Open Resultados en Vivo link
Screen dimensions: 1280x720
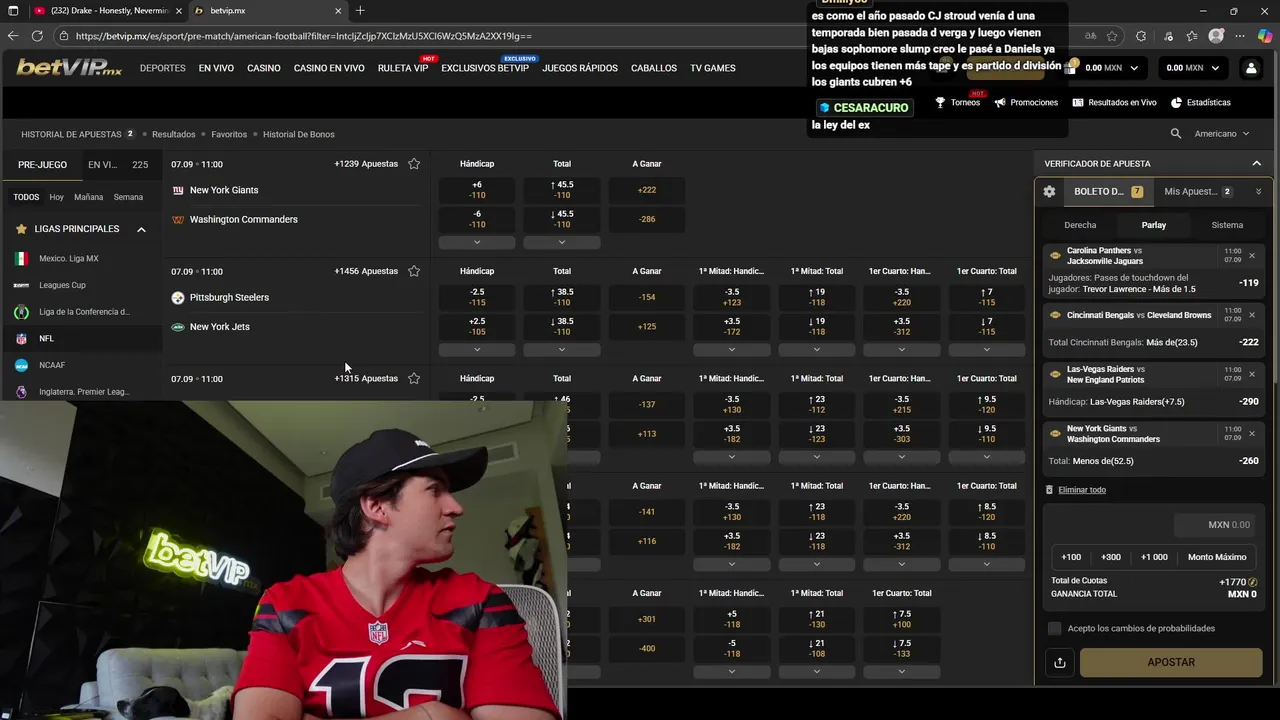pyautogui.click(x=1114, y=102)
